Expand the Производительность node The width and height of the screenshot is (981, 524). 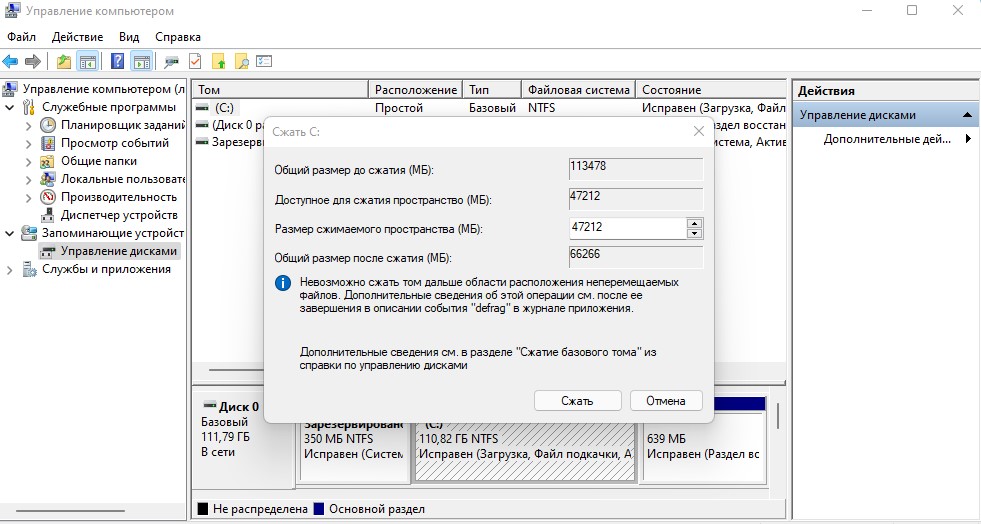(x=29, y=198)
